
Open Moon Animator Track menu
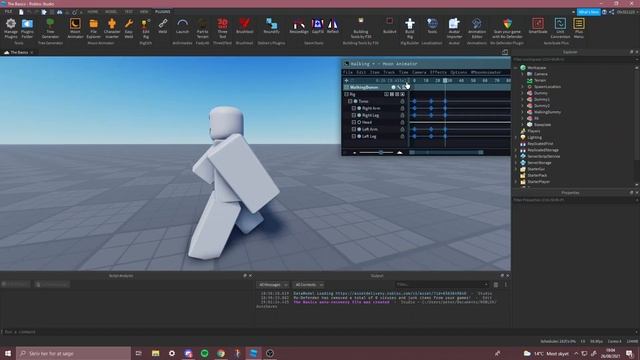(389, 72)
